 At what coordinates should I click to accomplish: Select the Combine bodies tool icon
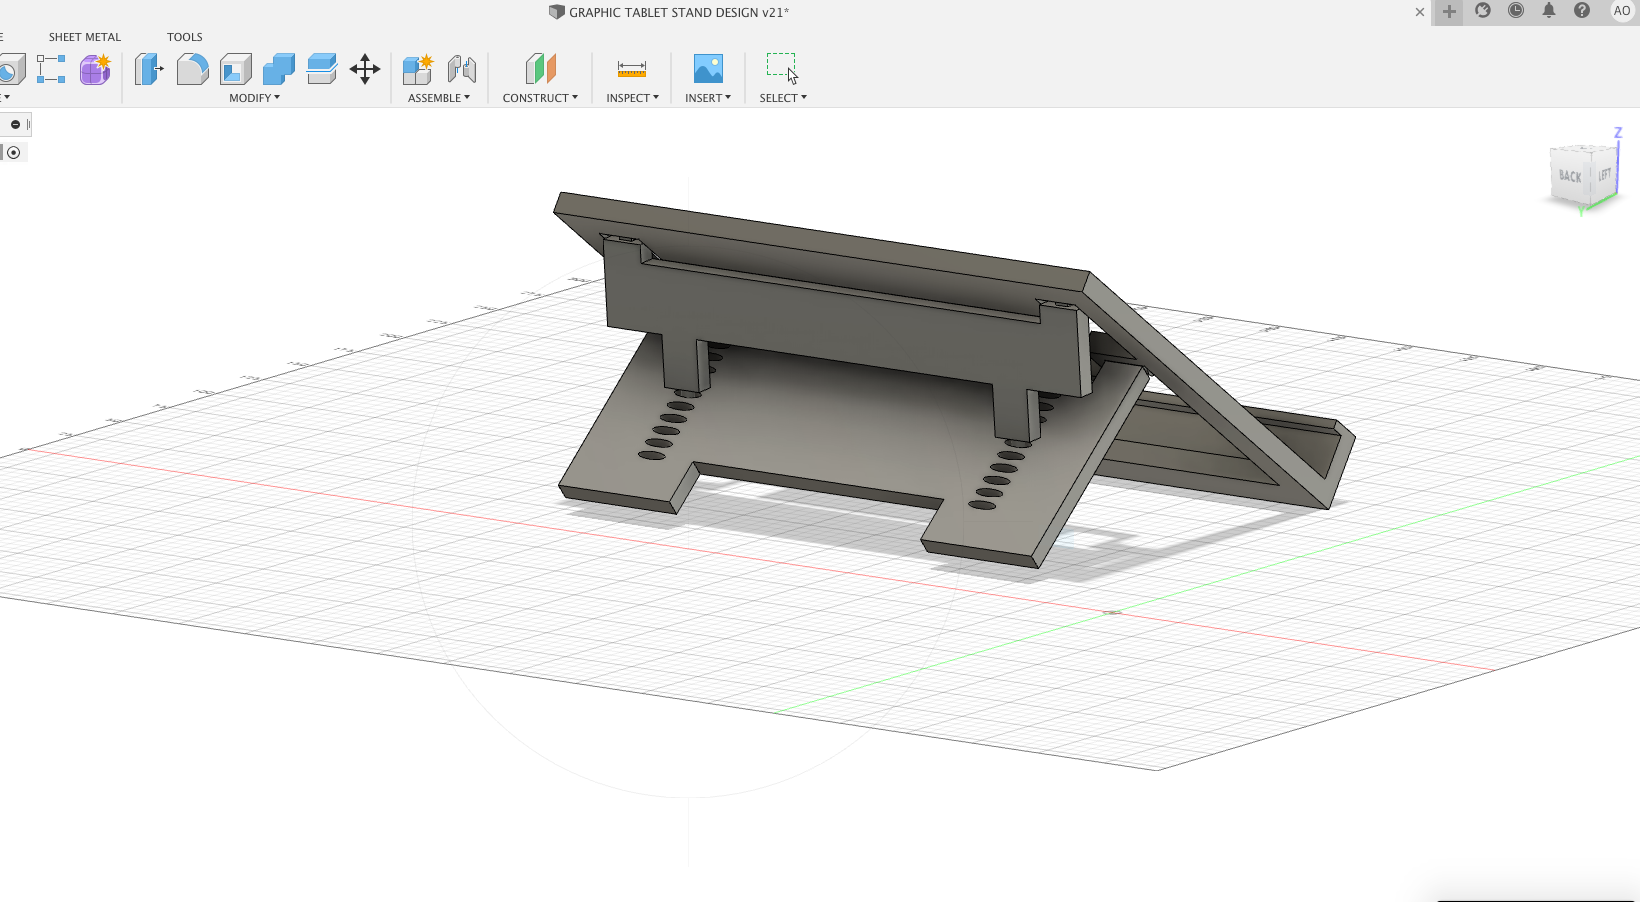[x=279, y=69]
